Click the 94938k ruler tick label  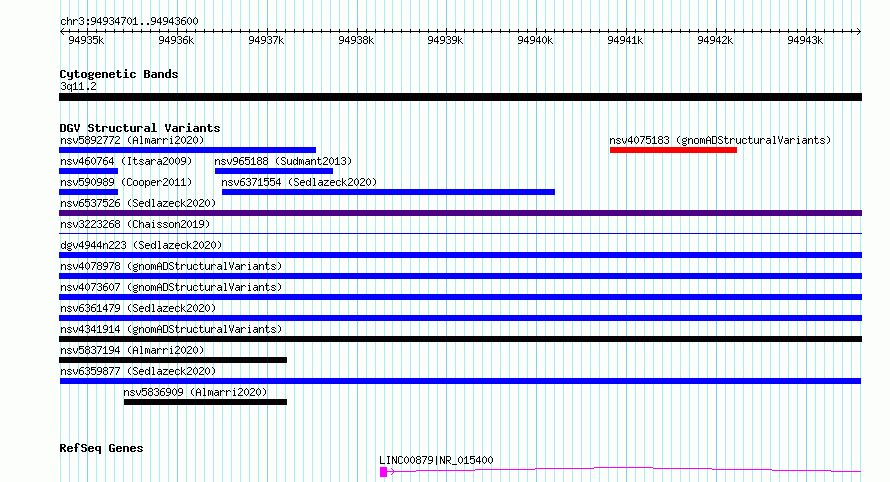[356, 40]
